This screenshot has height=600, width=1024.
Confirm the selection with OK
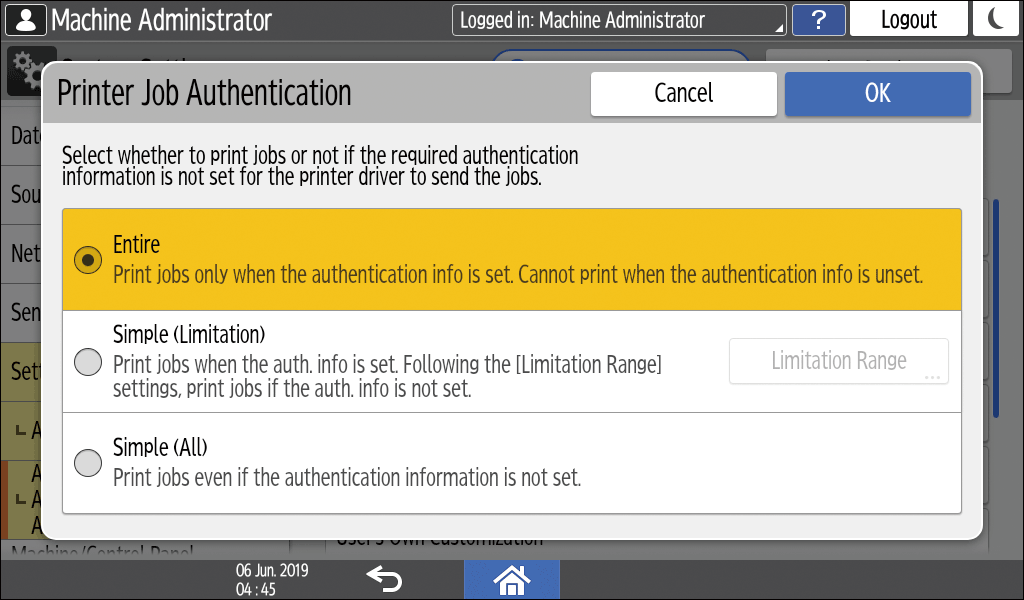pos(877,93)
